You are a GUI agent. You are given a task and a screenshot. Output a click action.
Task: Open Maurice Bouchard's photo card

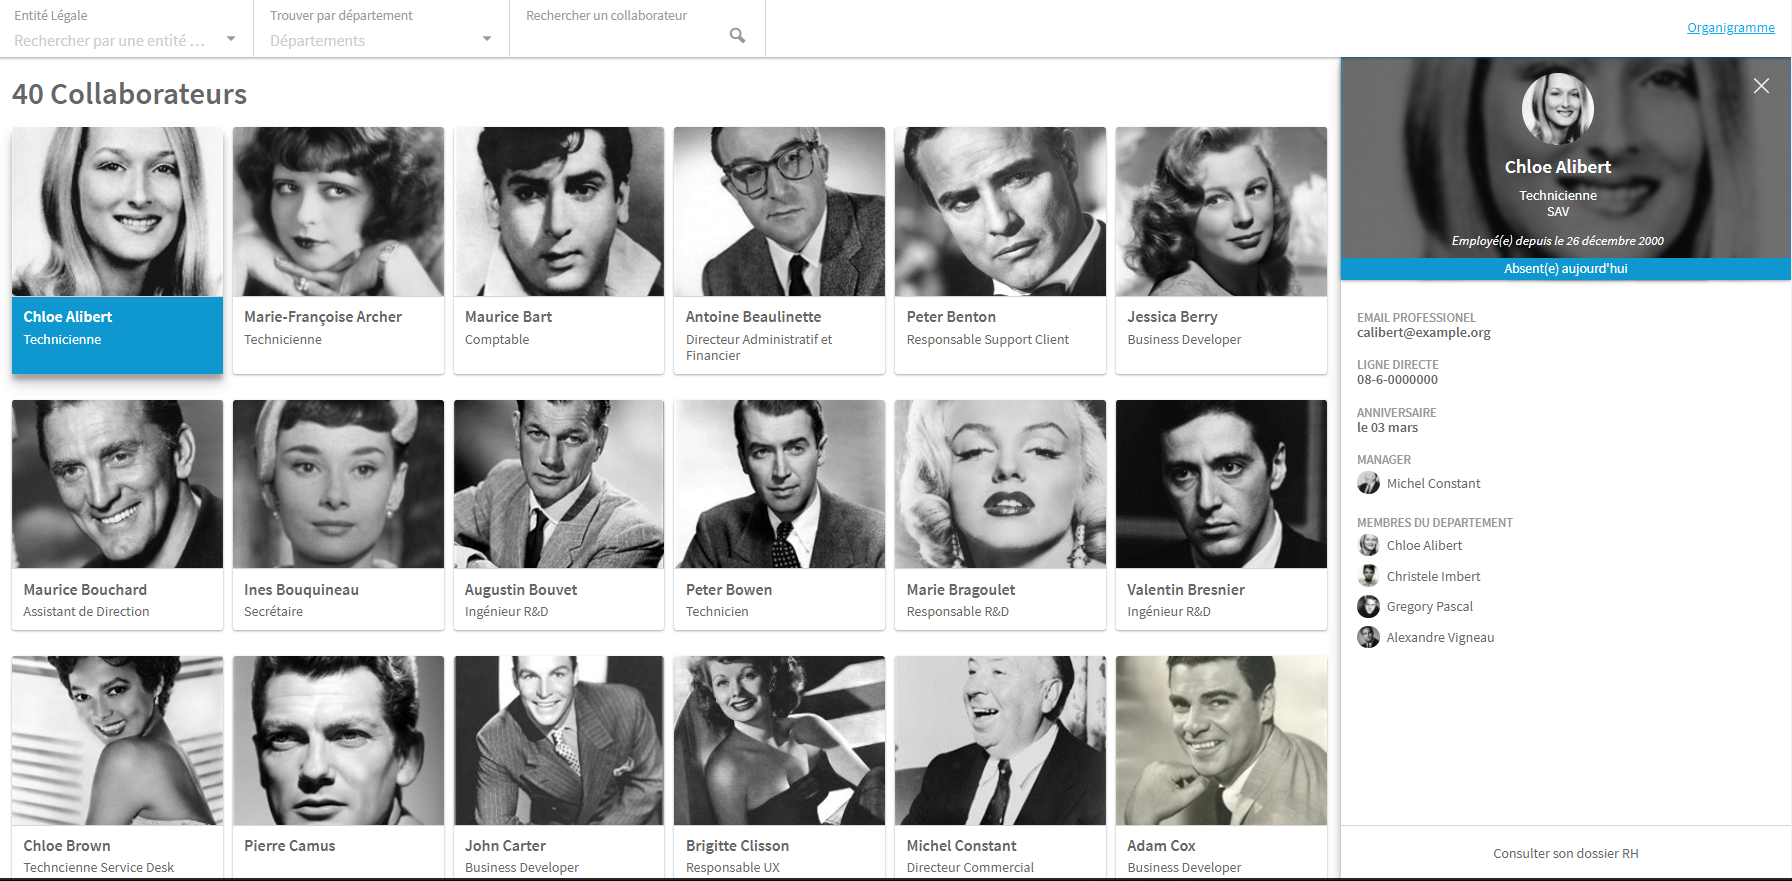117,515
